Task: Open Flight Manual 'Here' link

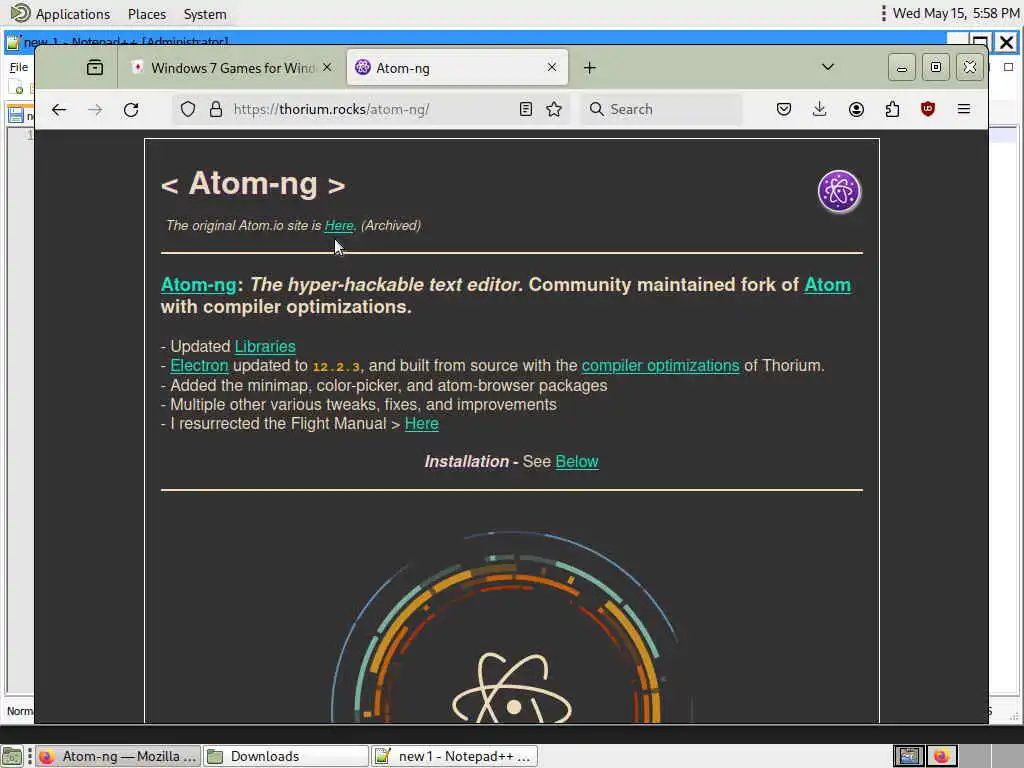Action: [x=422, y=424]
